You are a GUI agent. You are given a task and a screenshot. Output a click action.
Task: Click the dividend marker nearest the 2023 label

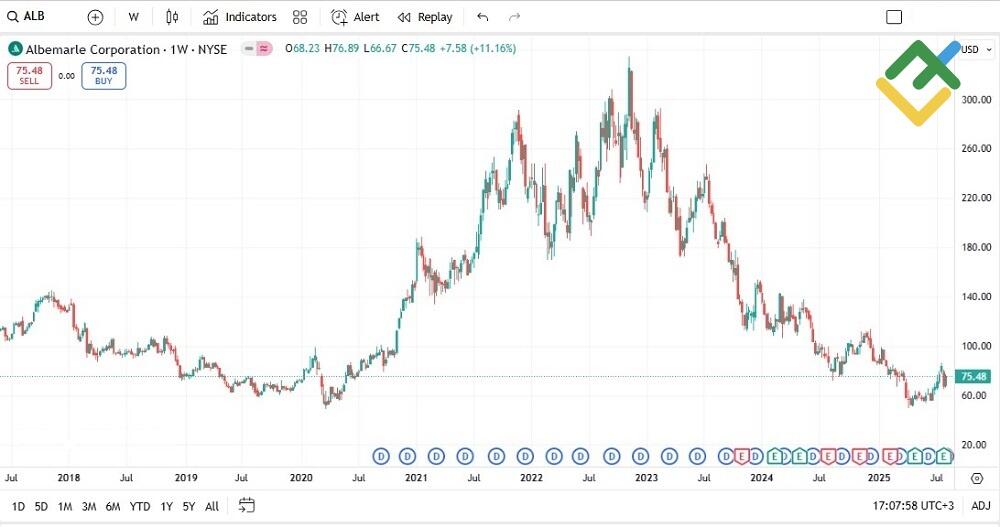click(640, 456)
